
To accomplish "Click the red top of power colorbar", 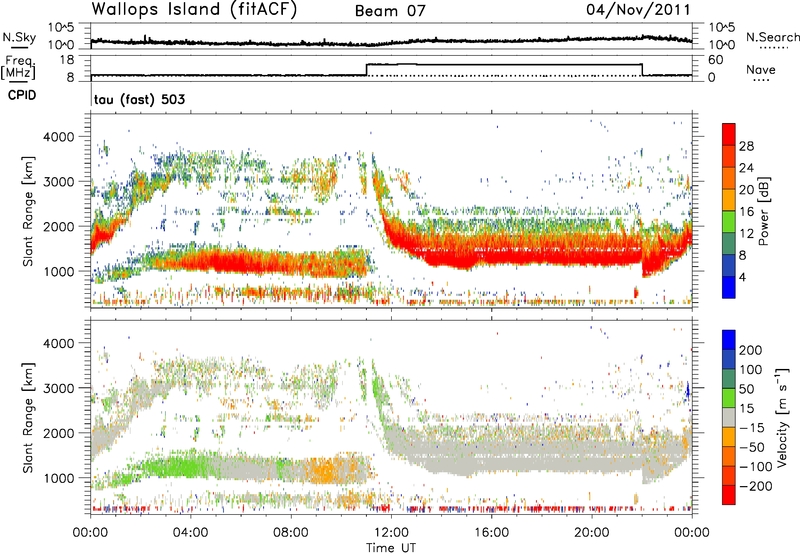I will click(729, 134).
